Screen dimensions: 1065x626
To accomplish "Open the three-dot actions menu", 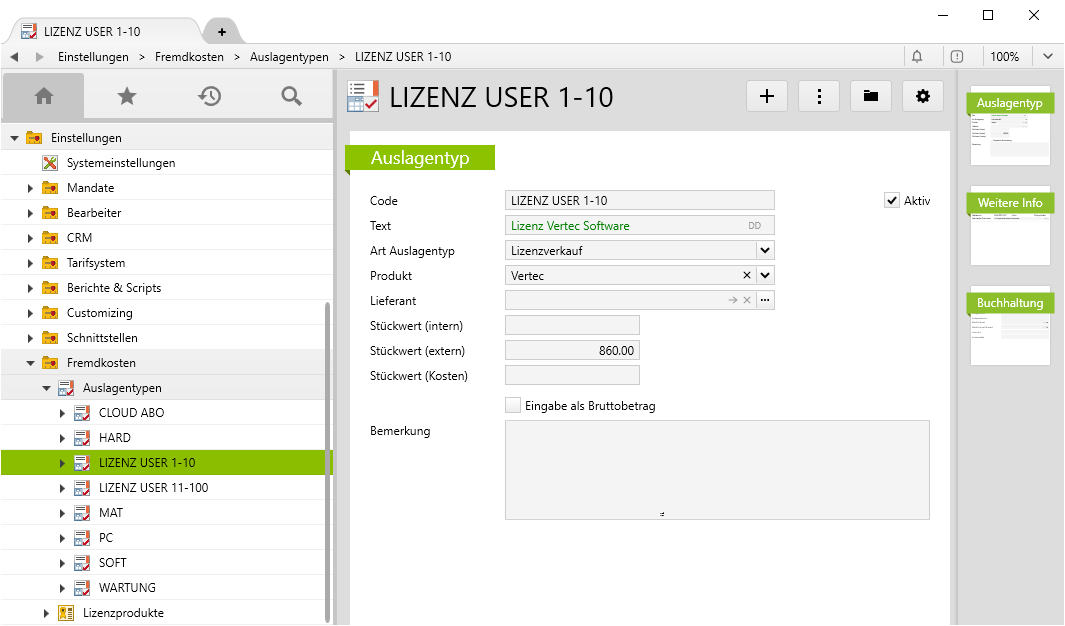I will (819, 96).
